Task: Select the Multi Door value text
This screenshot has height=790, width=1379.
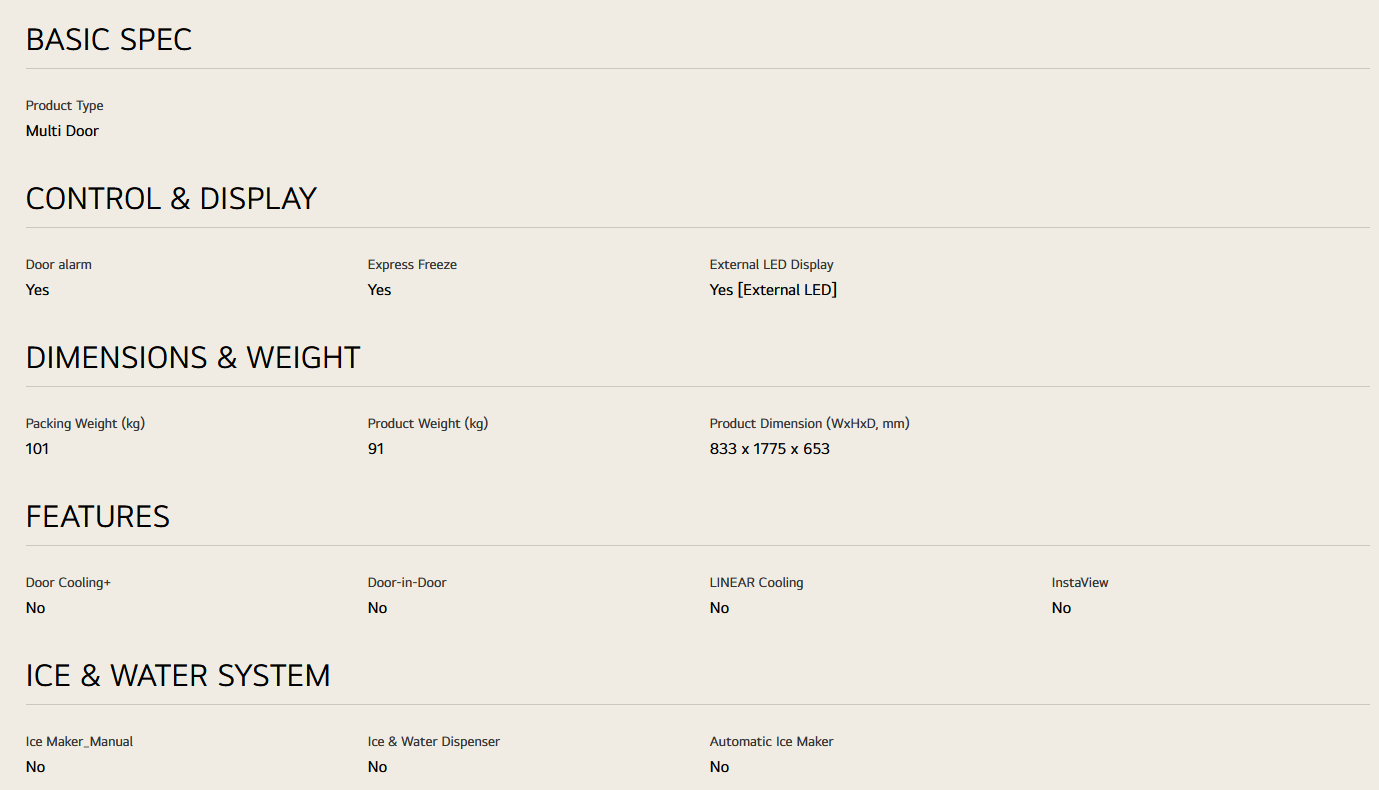Action: [62, 131]
